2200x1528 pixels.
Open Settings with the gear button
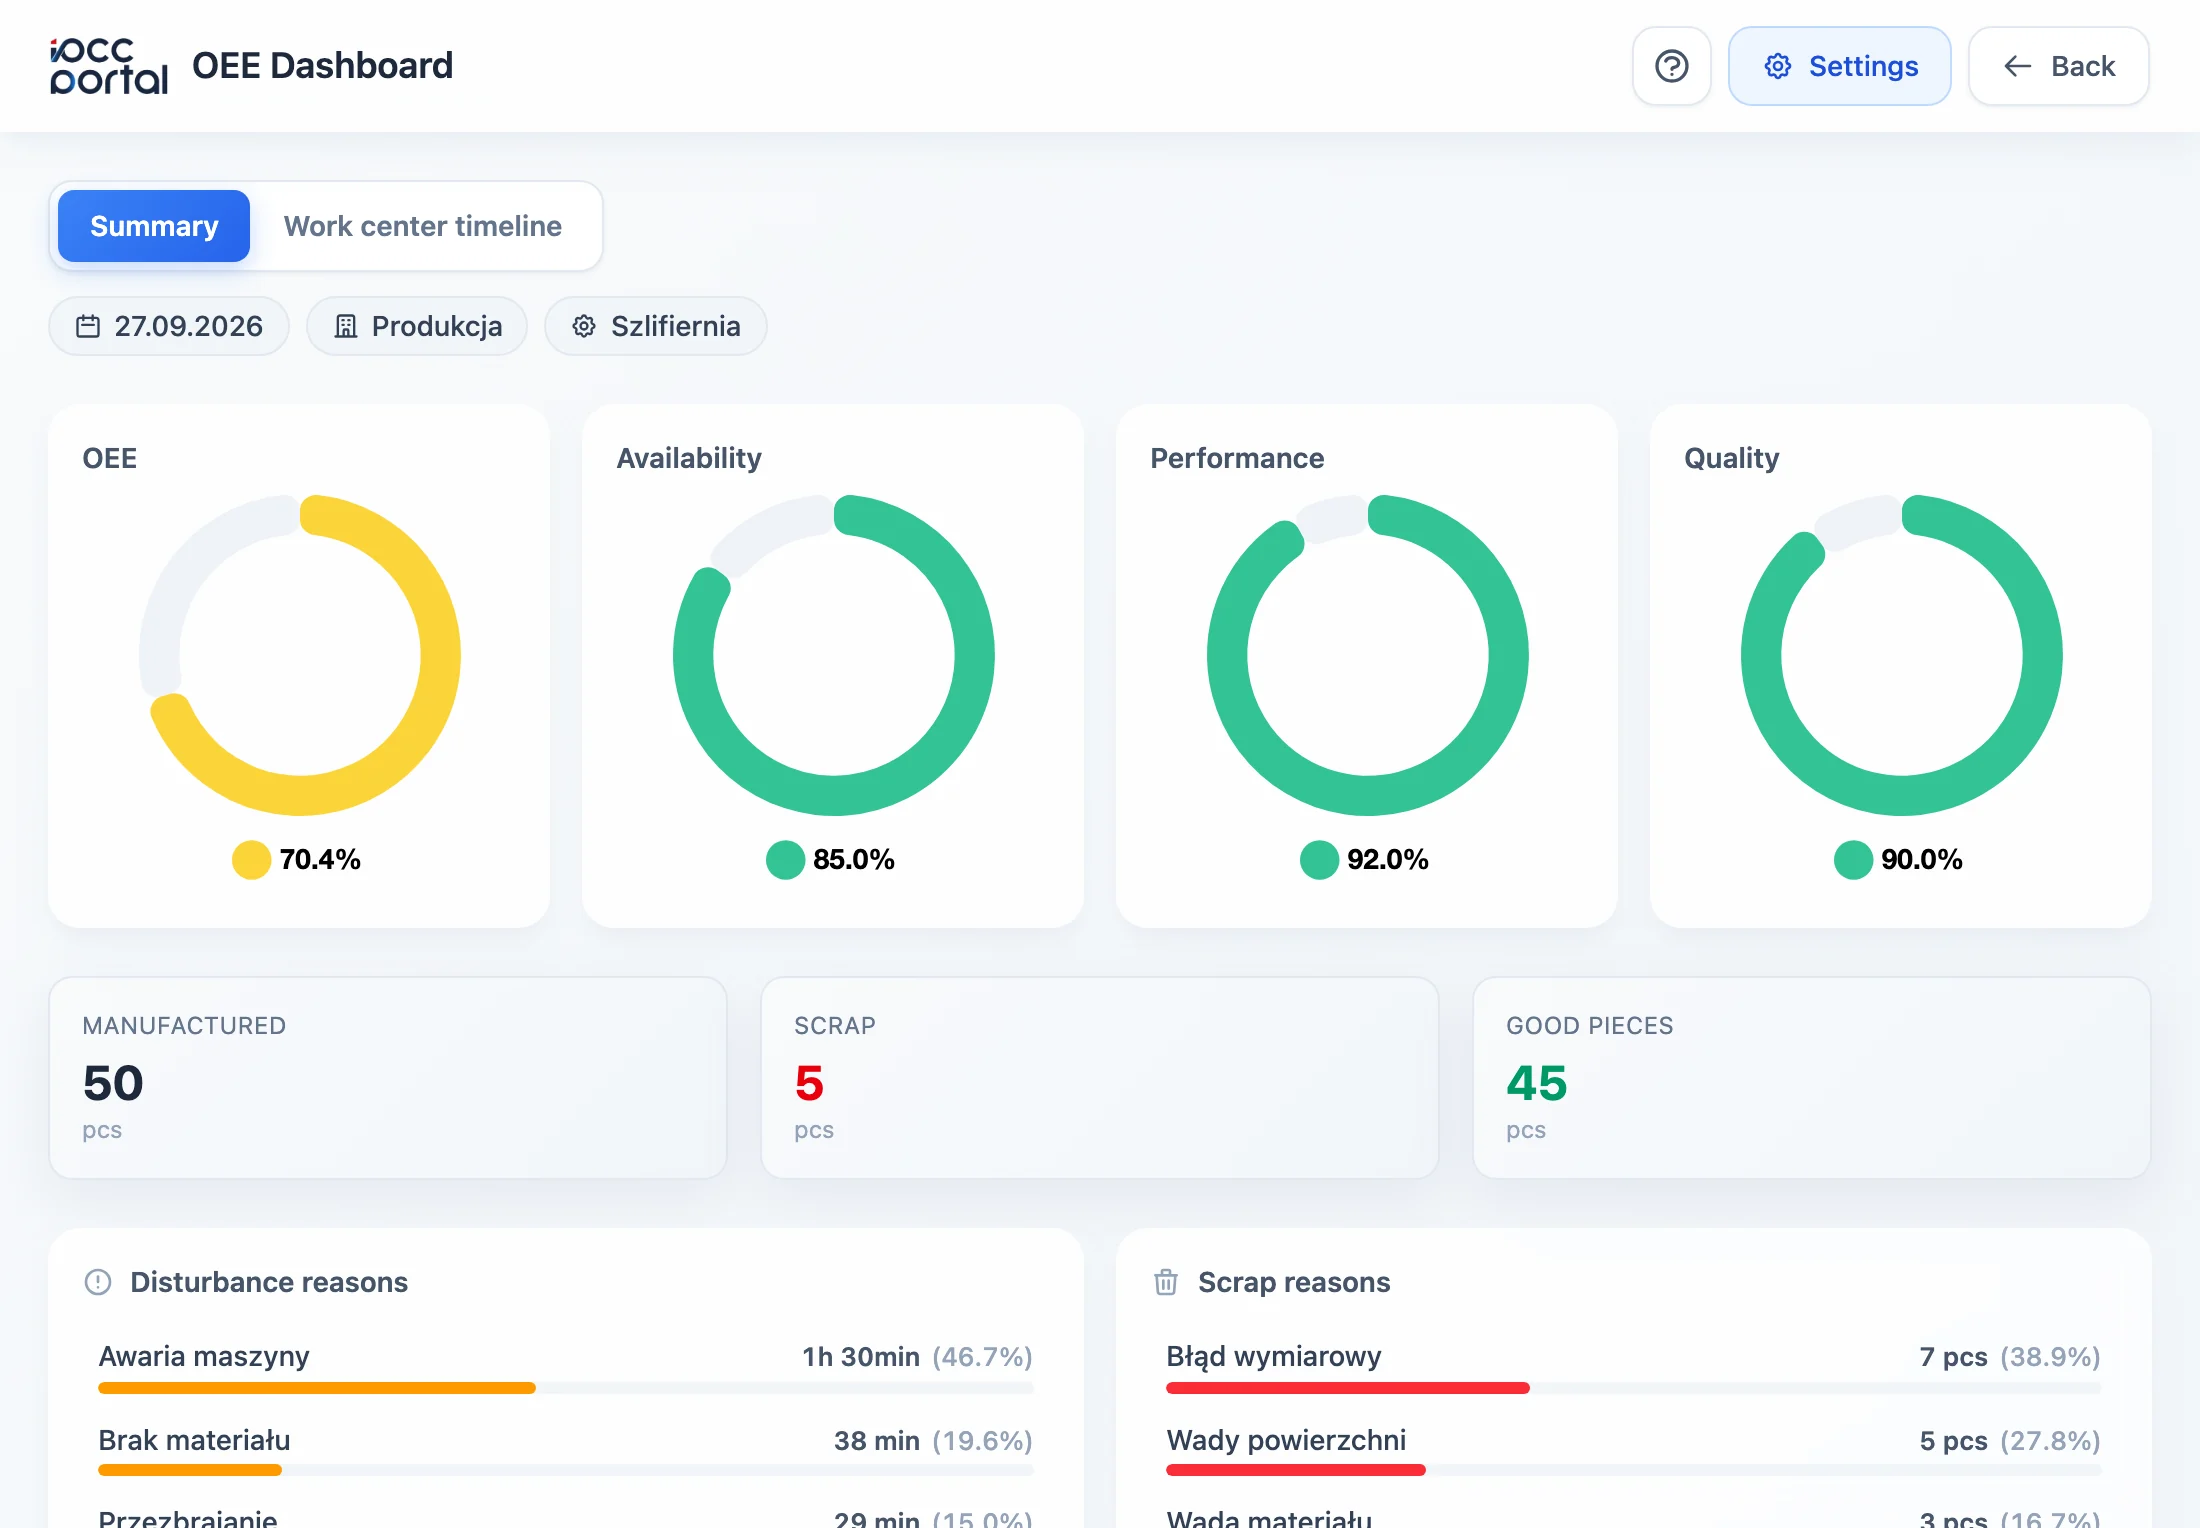tap(1839, 66)
